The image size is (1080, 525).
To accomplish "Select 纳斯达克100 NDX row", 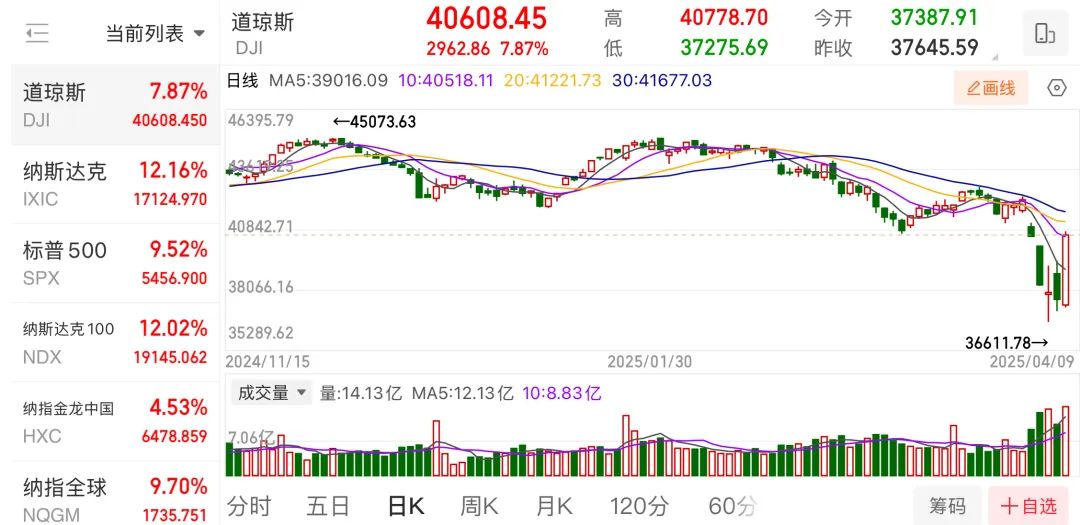I will [x=115, y=342].
